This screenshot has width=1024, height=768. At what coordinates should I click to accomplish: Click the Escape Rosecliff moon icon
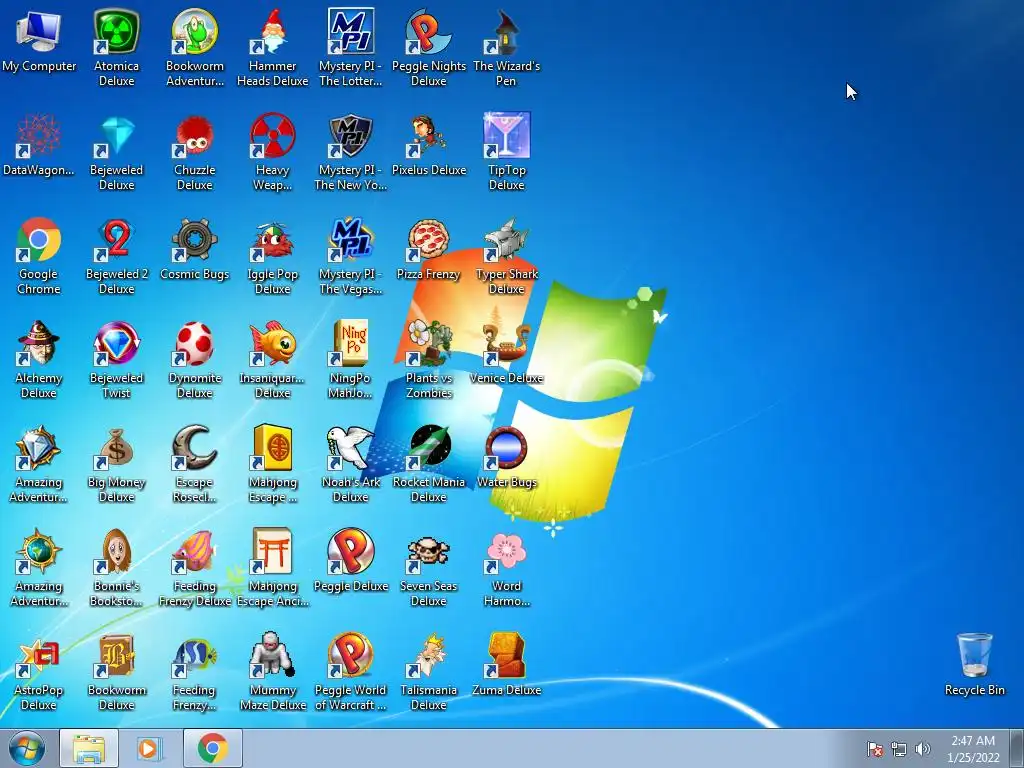[195, 447]
